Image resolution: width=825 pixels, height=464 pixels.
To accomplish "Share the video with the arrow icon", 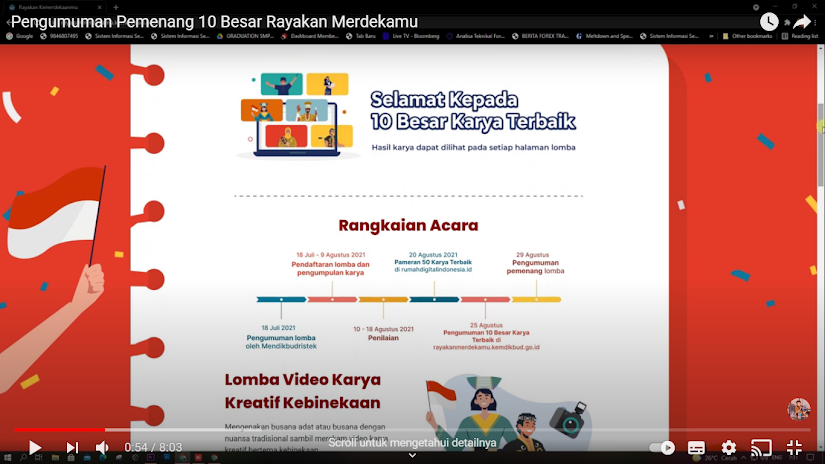I will 801,22.
